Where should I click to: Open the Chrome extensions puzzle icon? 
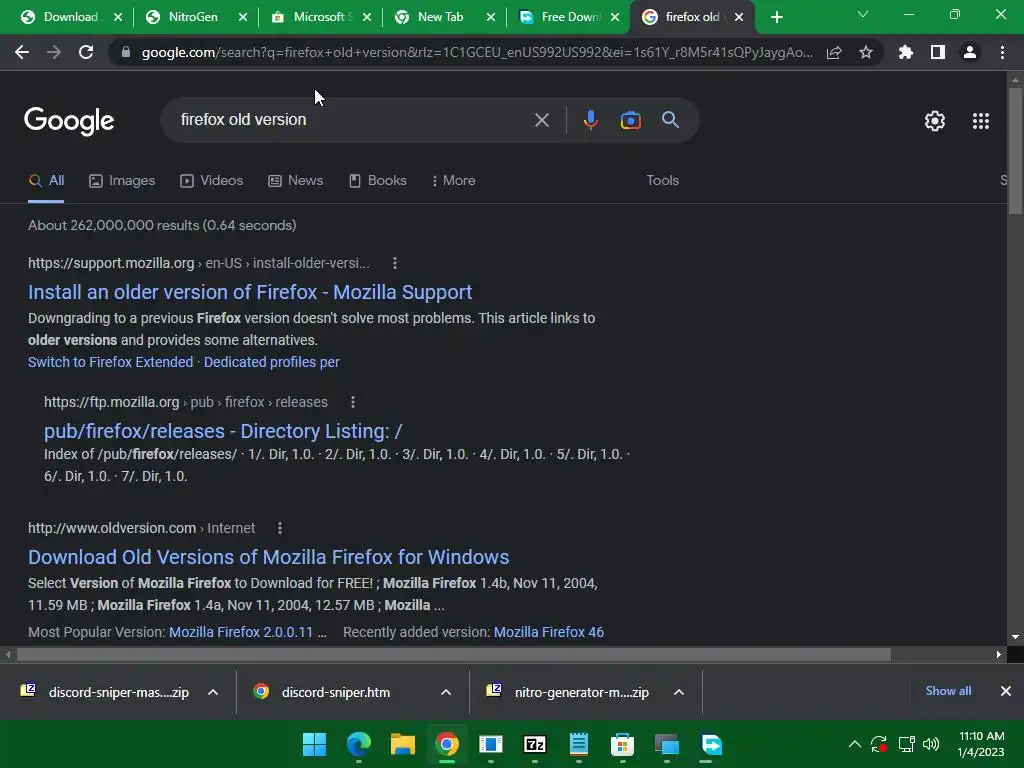coord(906,52)
